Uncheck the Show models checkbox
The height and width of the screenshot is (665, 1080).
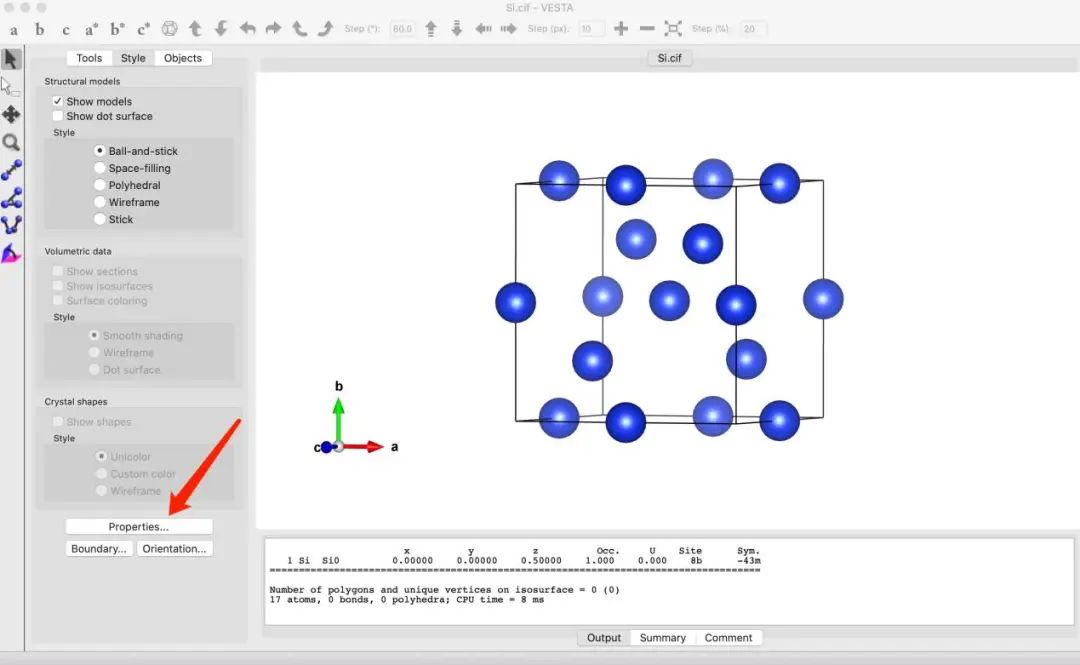58,101
